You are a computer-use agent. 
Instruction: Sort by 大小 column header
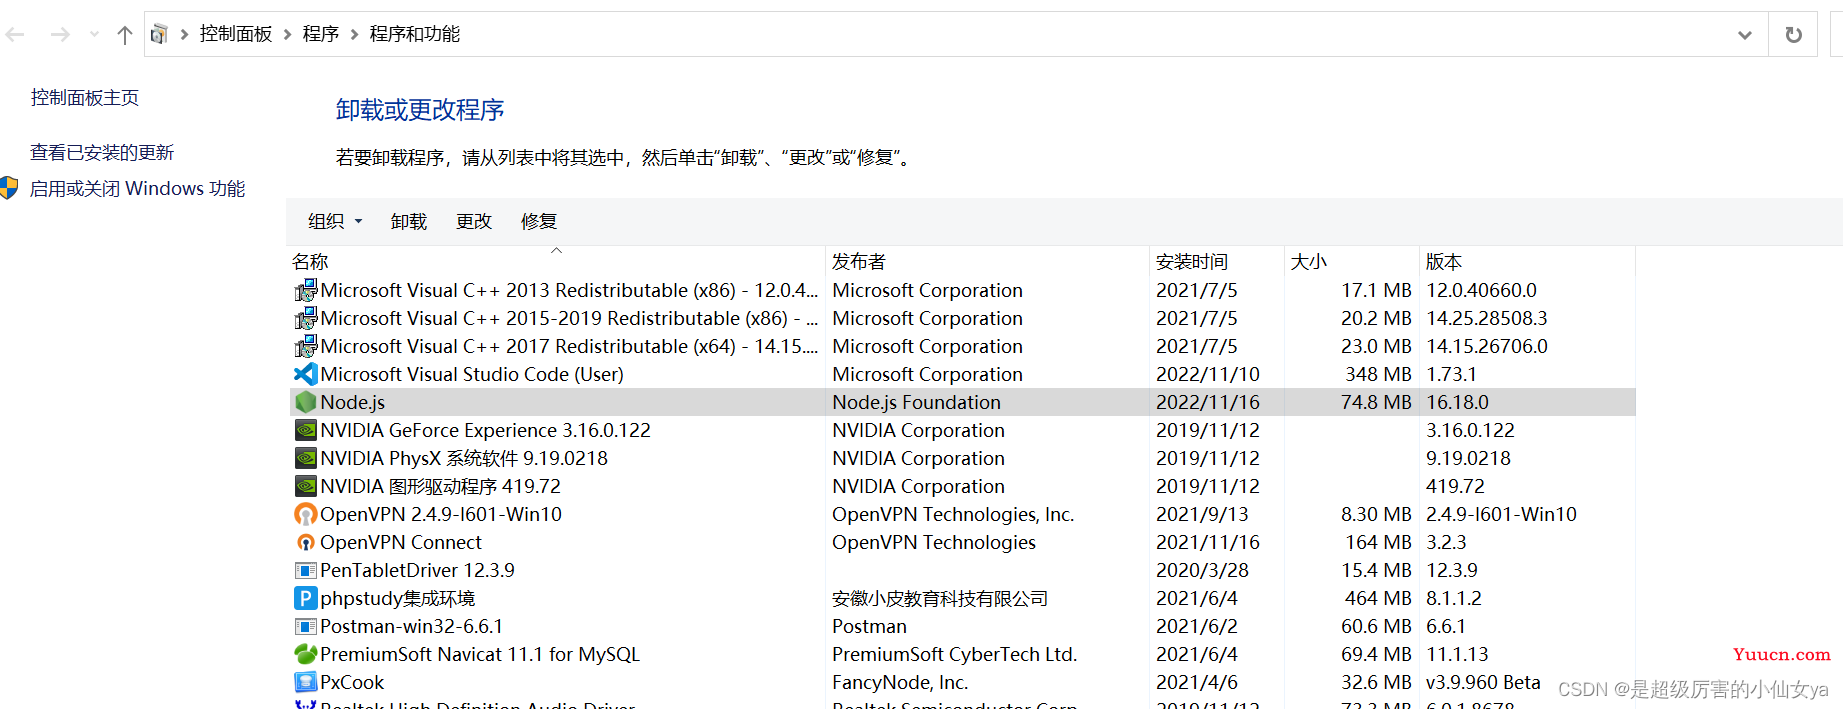tap(1309, 261)
